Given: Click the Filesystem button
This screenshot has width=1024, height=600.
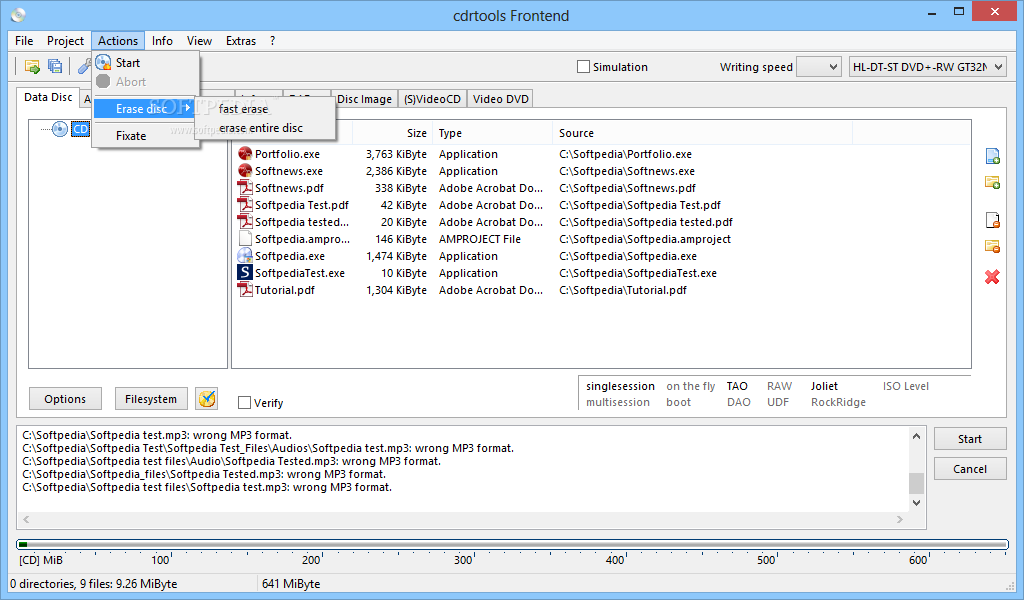Looking at the screenshot, I should tap(151, 399).
